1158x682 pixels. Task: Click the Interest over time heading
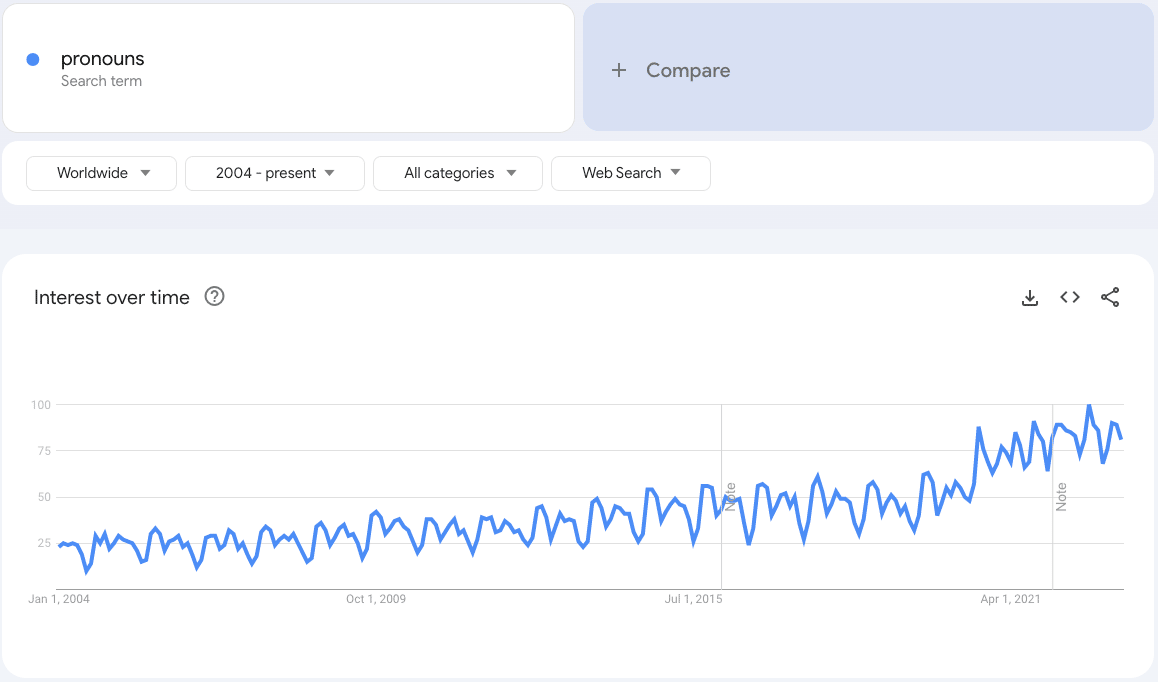112,297
